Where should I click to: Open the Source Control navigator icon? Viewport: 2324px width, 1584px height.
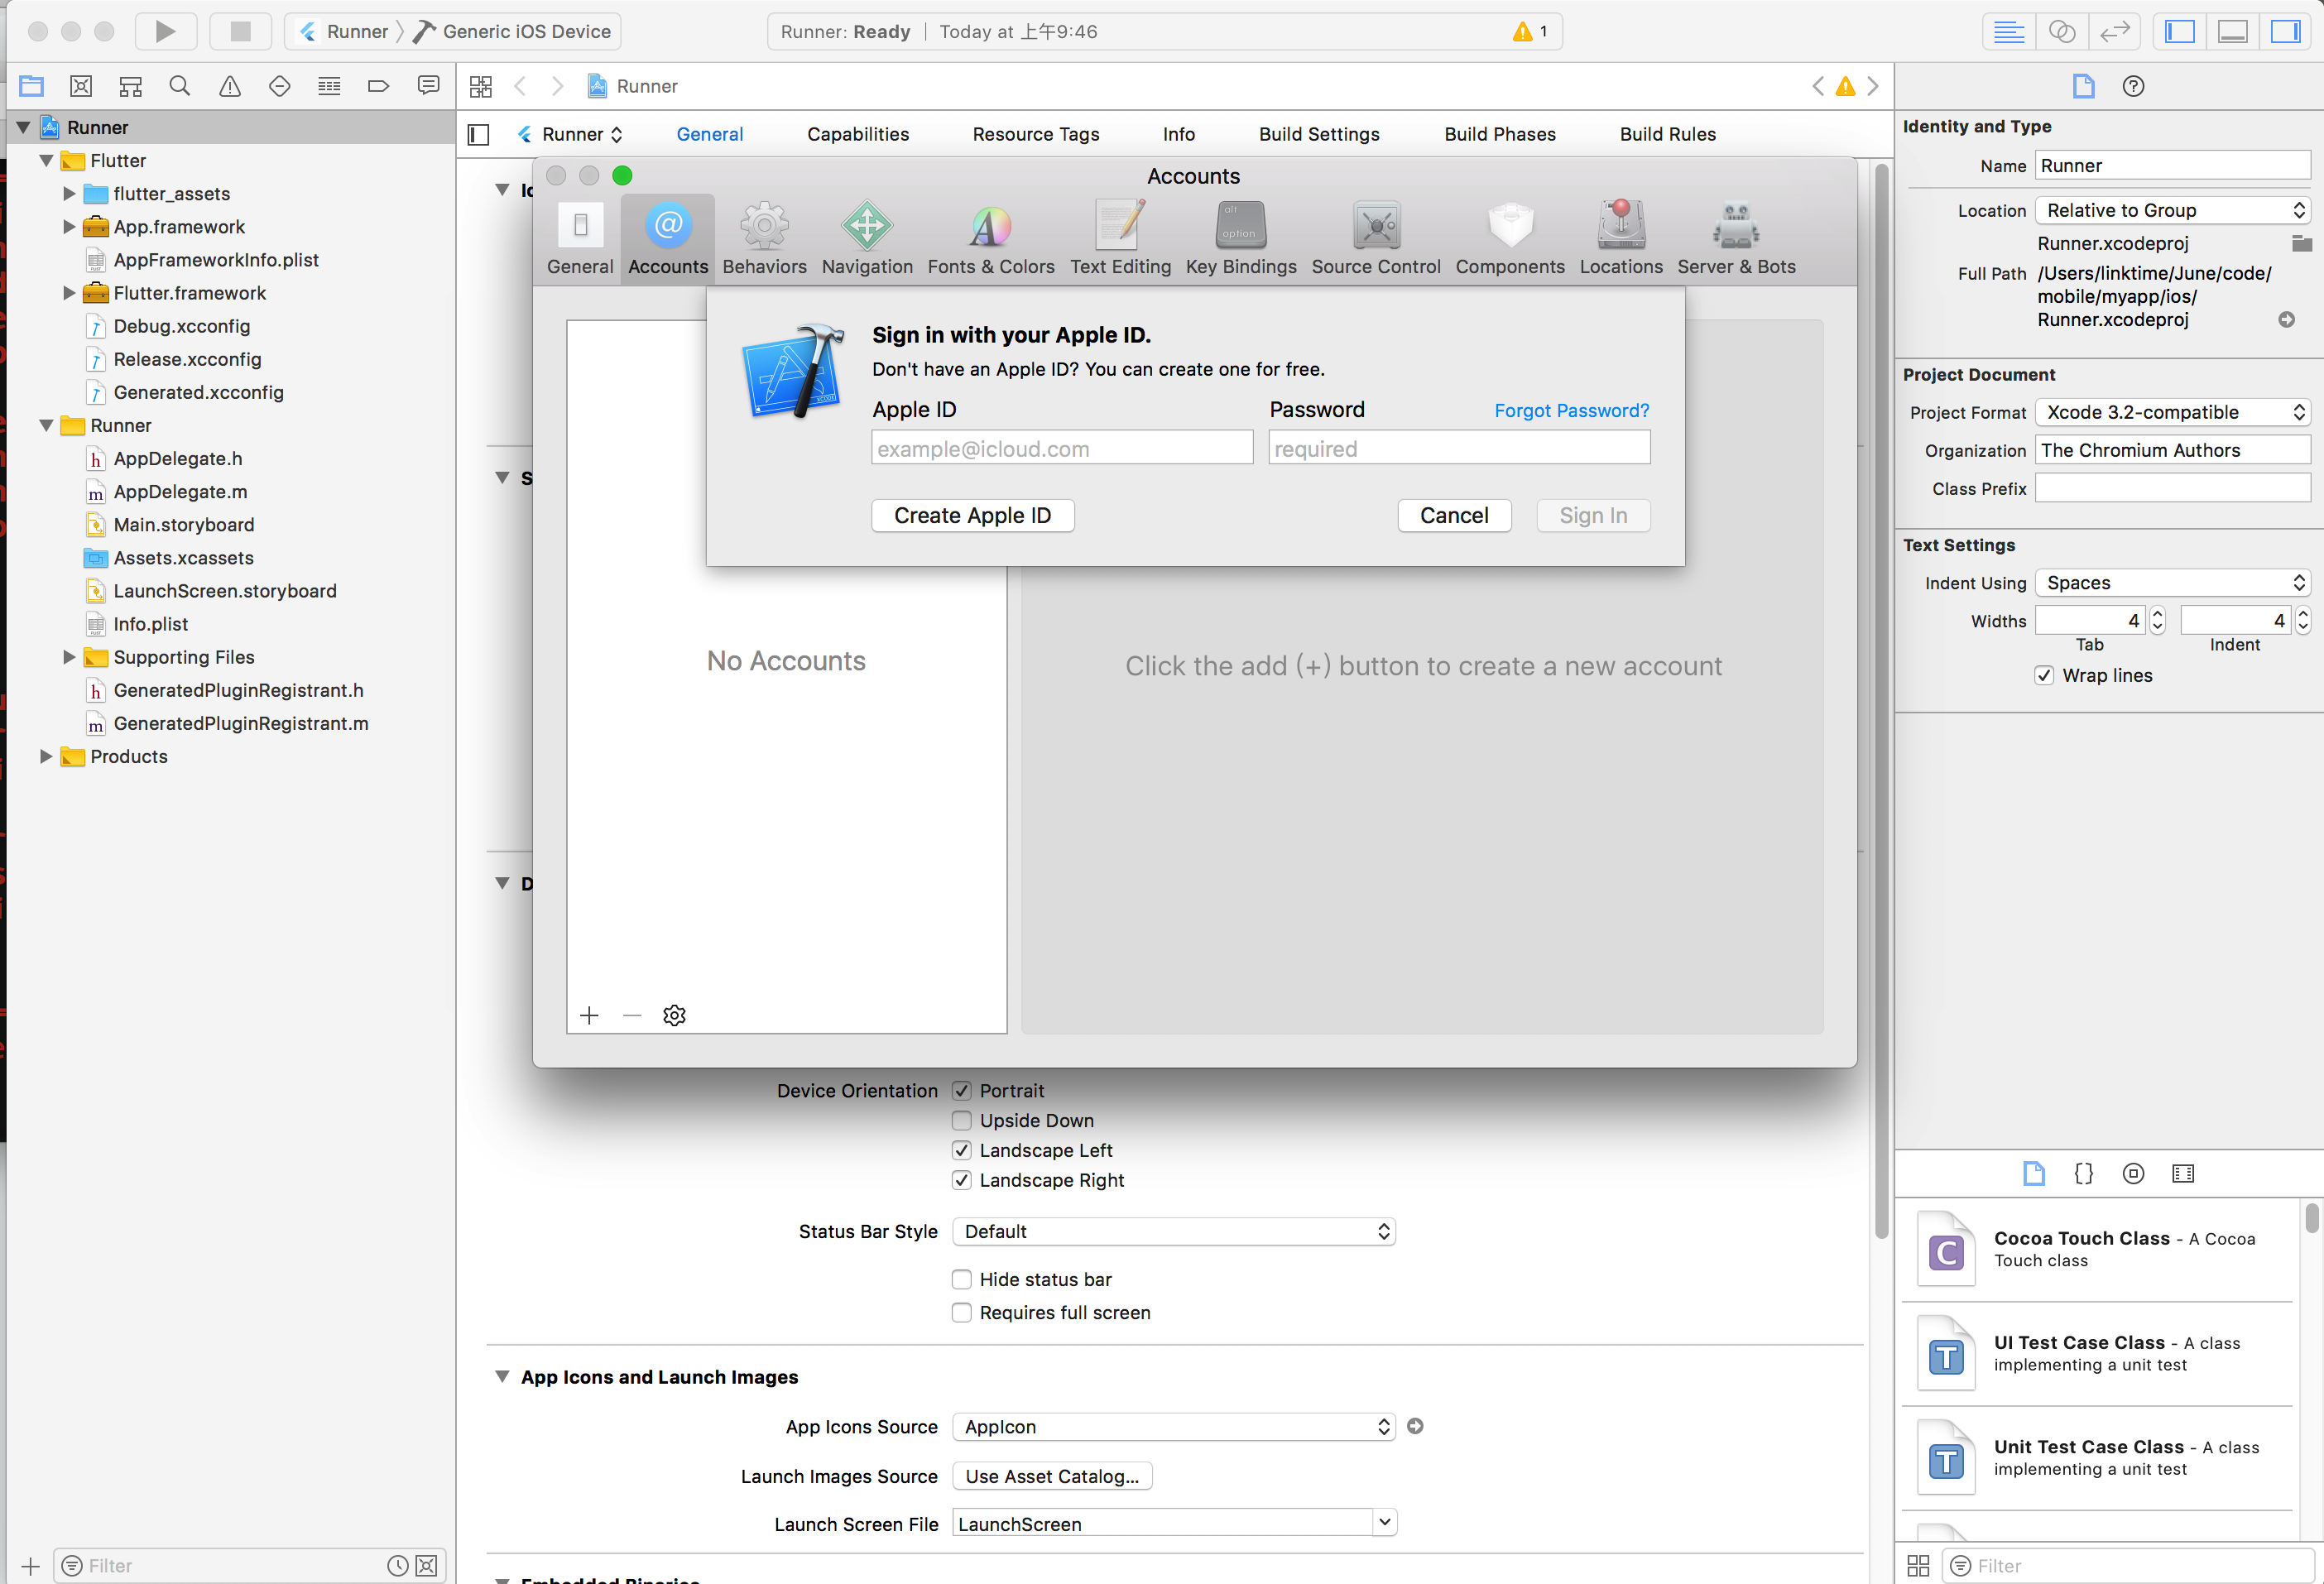(81, 86)
